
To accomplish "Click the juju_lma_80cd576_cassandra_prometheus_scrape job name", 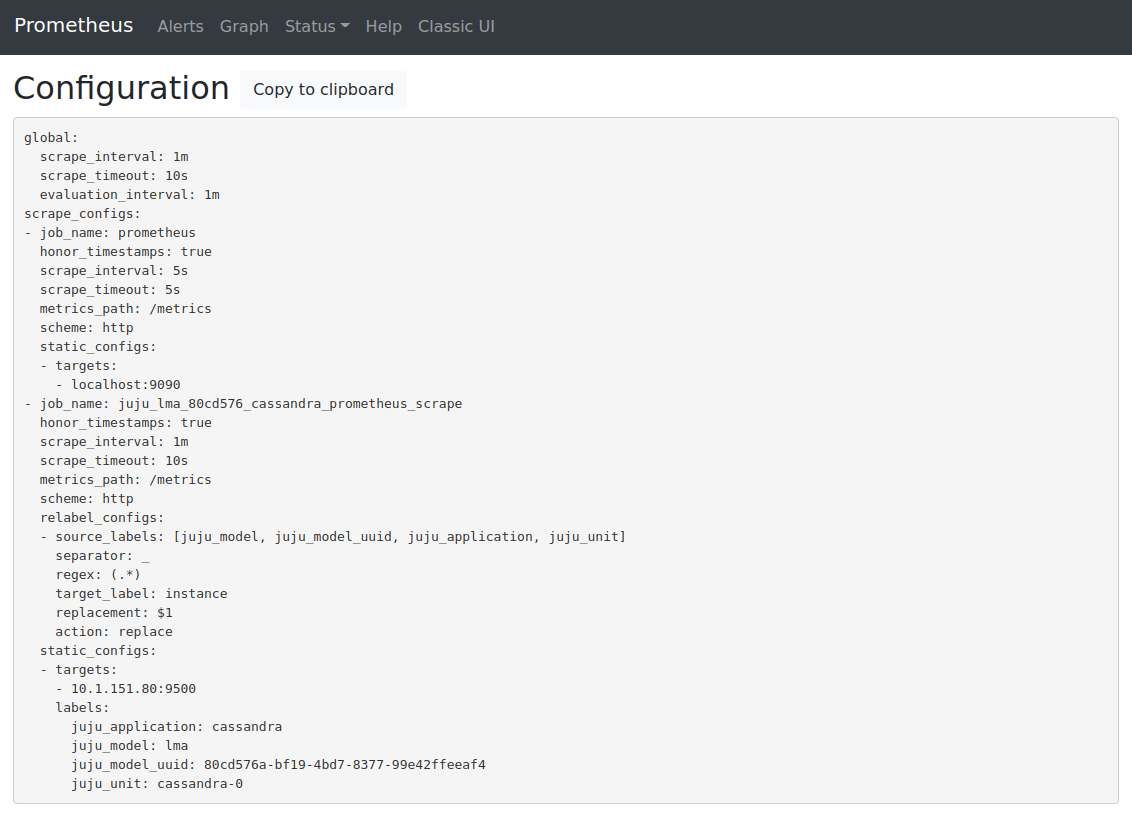I will tap(290, 404).
